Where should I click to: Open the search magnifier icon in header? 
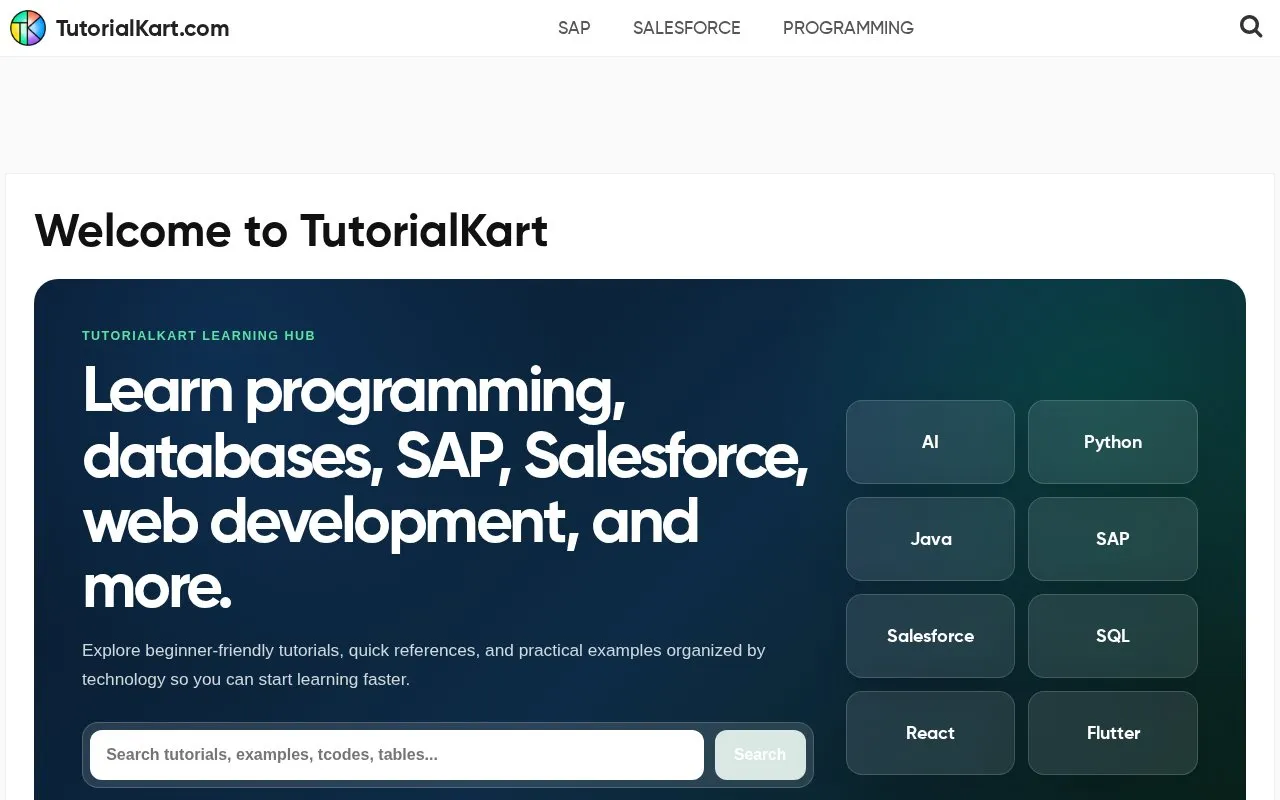click(1251, 27)
